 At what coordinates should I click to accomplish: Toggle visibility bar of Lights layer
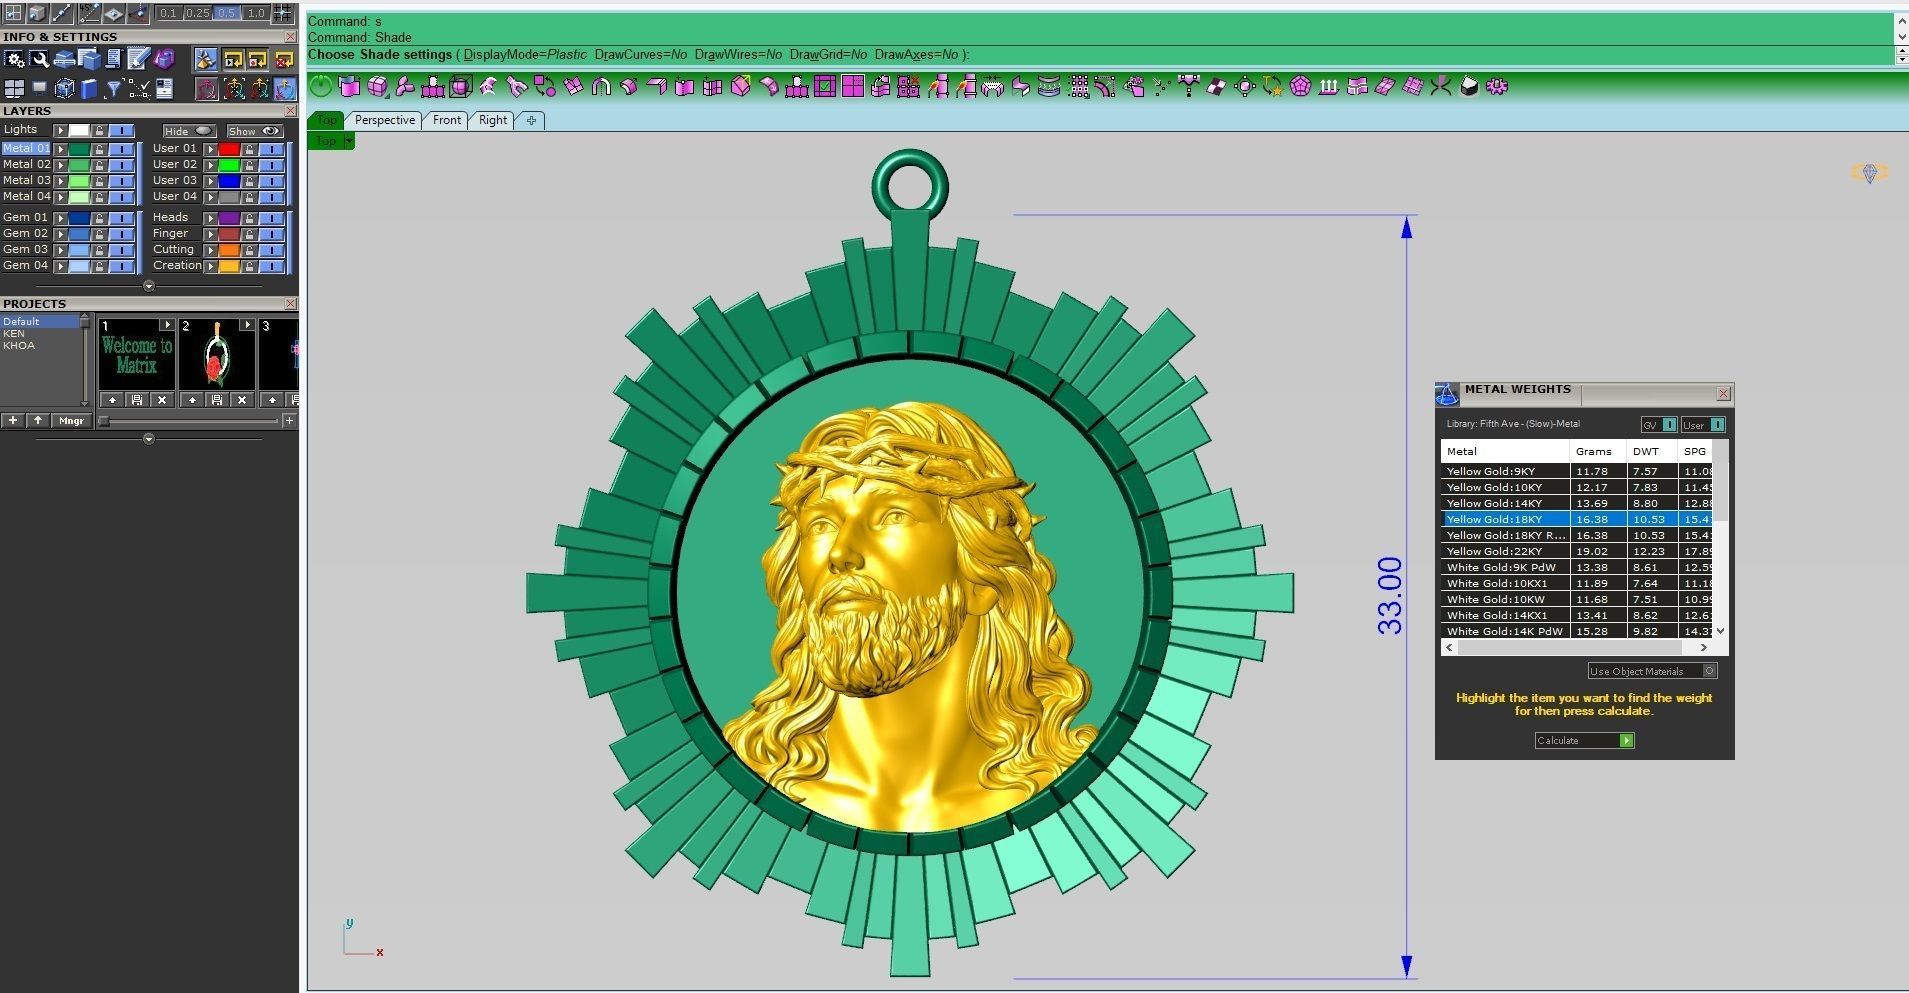tap(122, 130)
